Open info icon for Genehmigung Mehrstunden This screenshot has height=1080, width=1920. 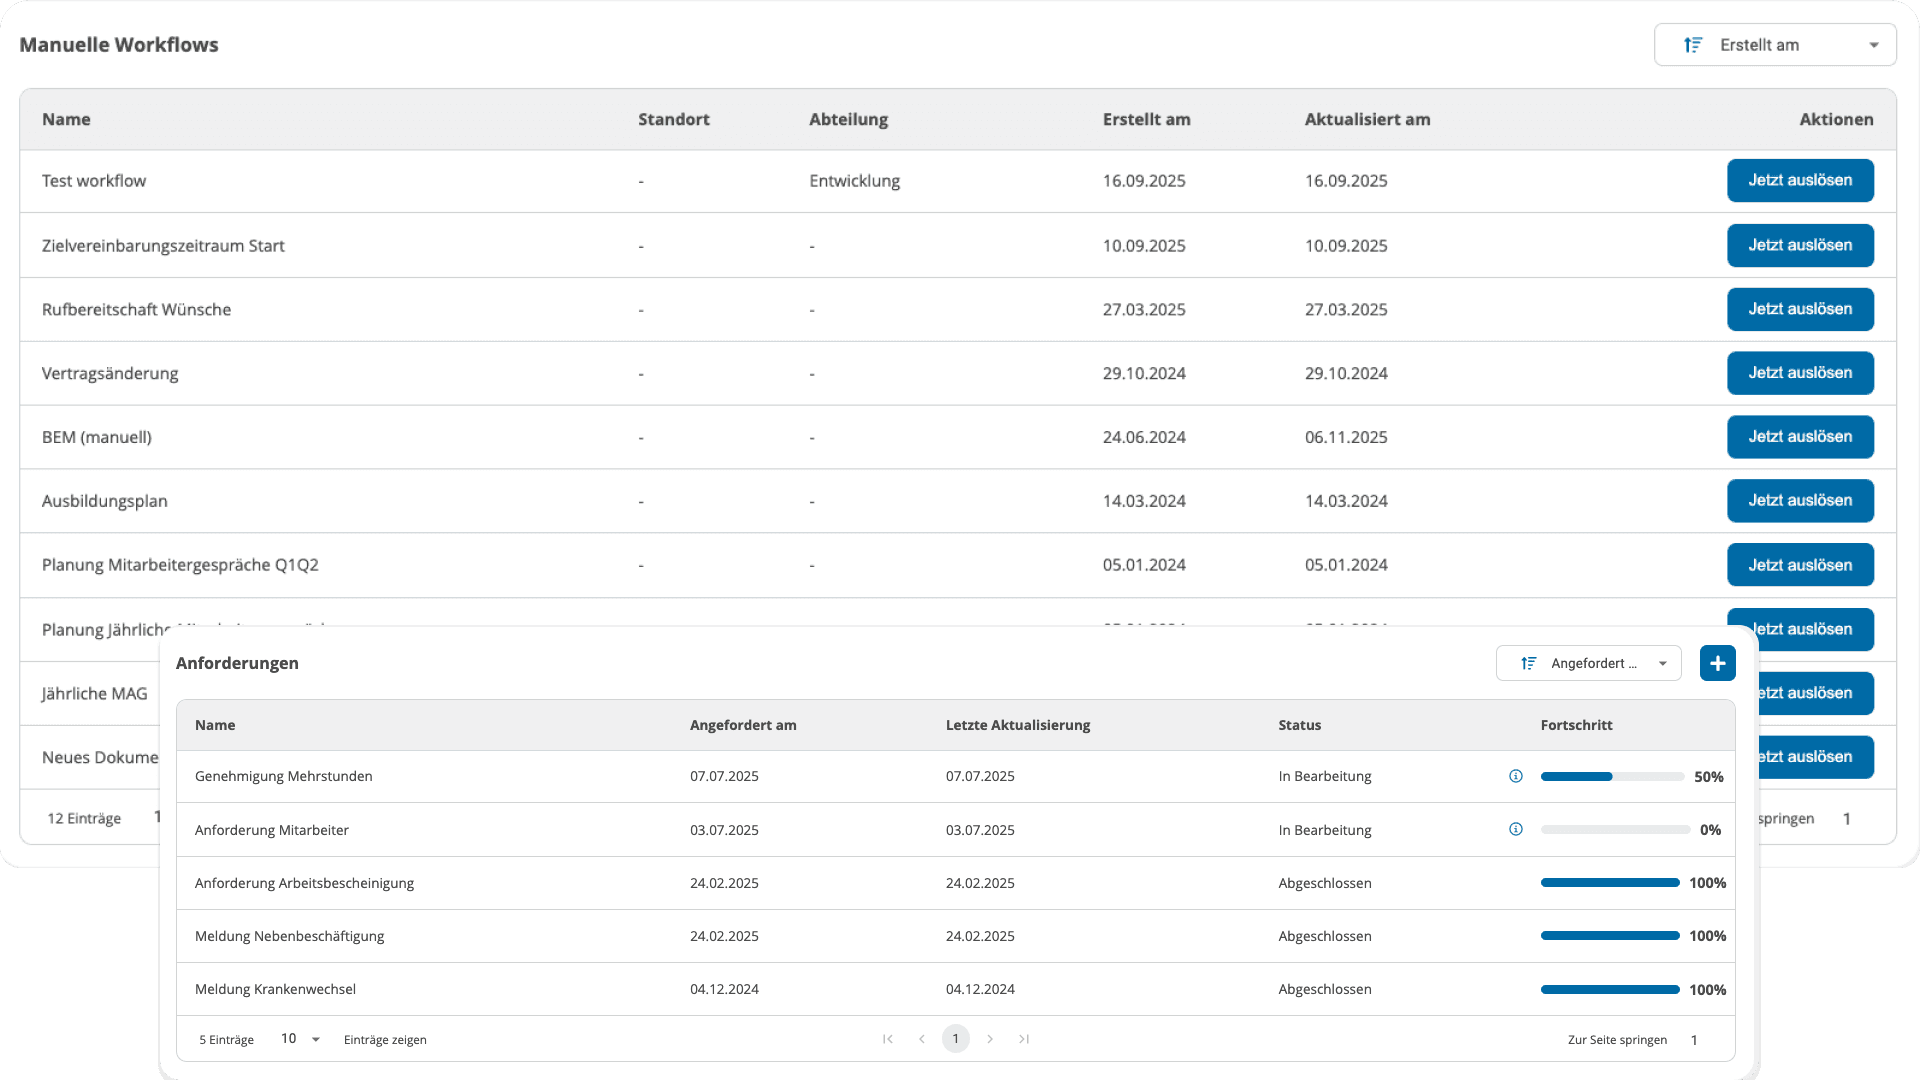click(x=1516, y=776)
